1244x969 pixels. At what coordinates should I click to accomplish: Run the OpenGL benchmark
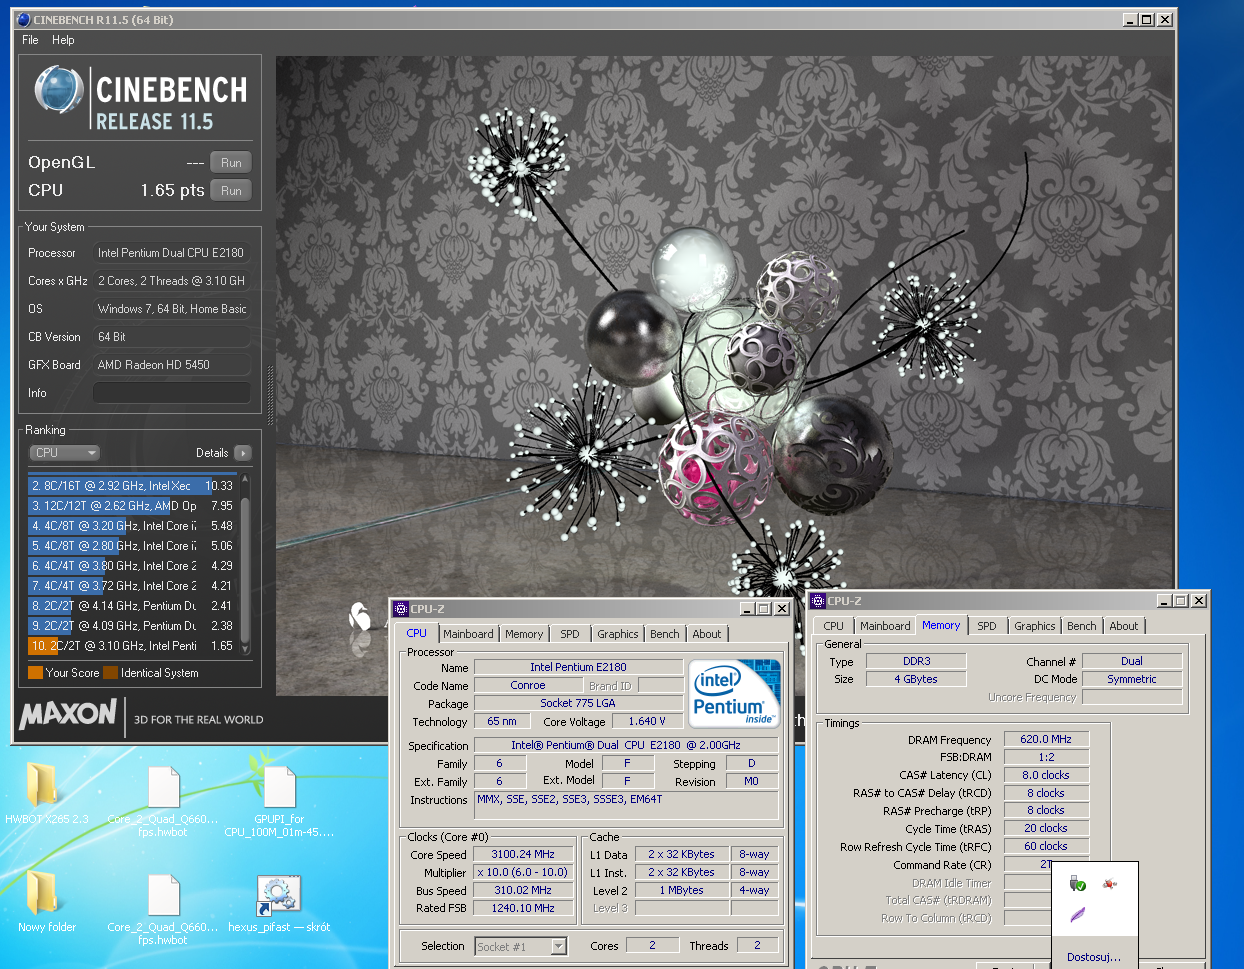pyautogui.click(x=231, y=162)
